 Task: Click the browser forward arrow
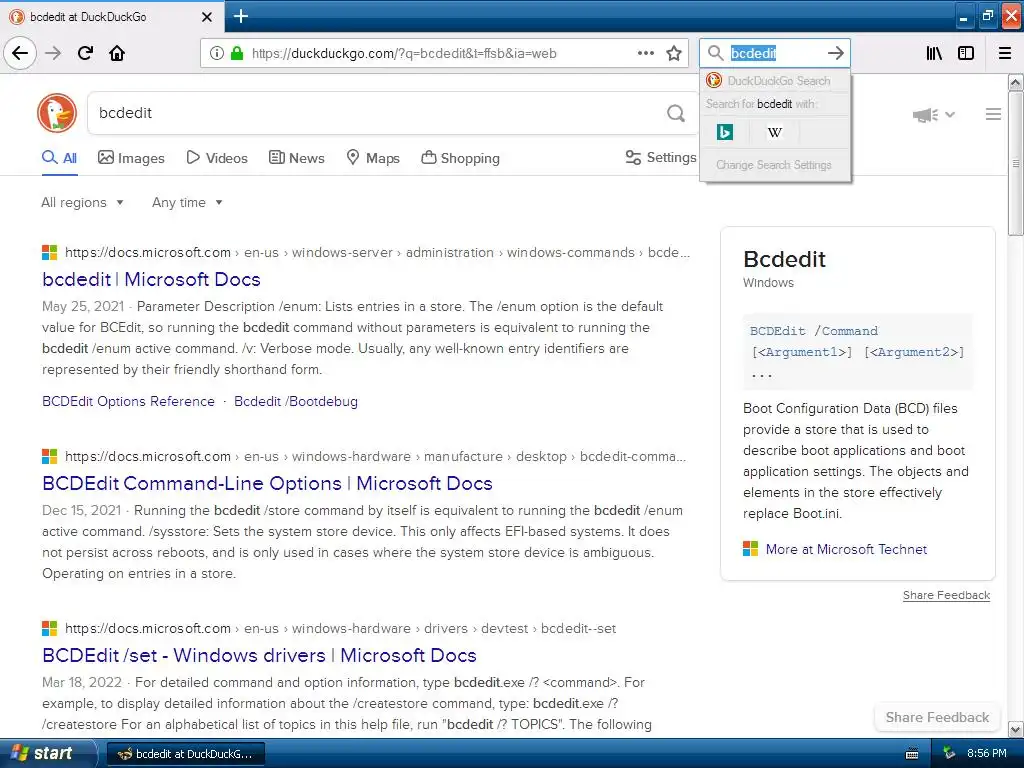[53, 53]
